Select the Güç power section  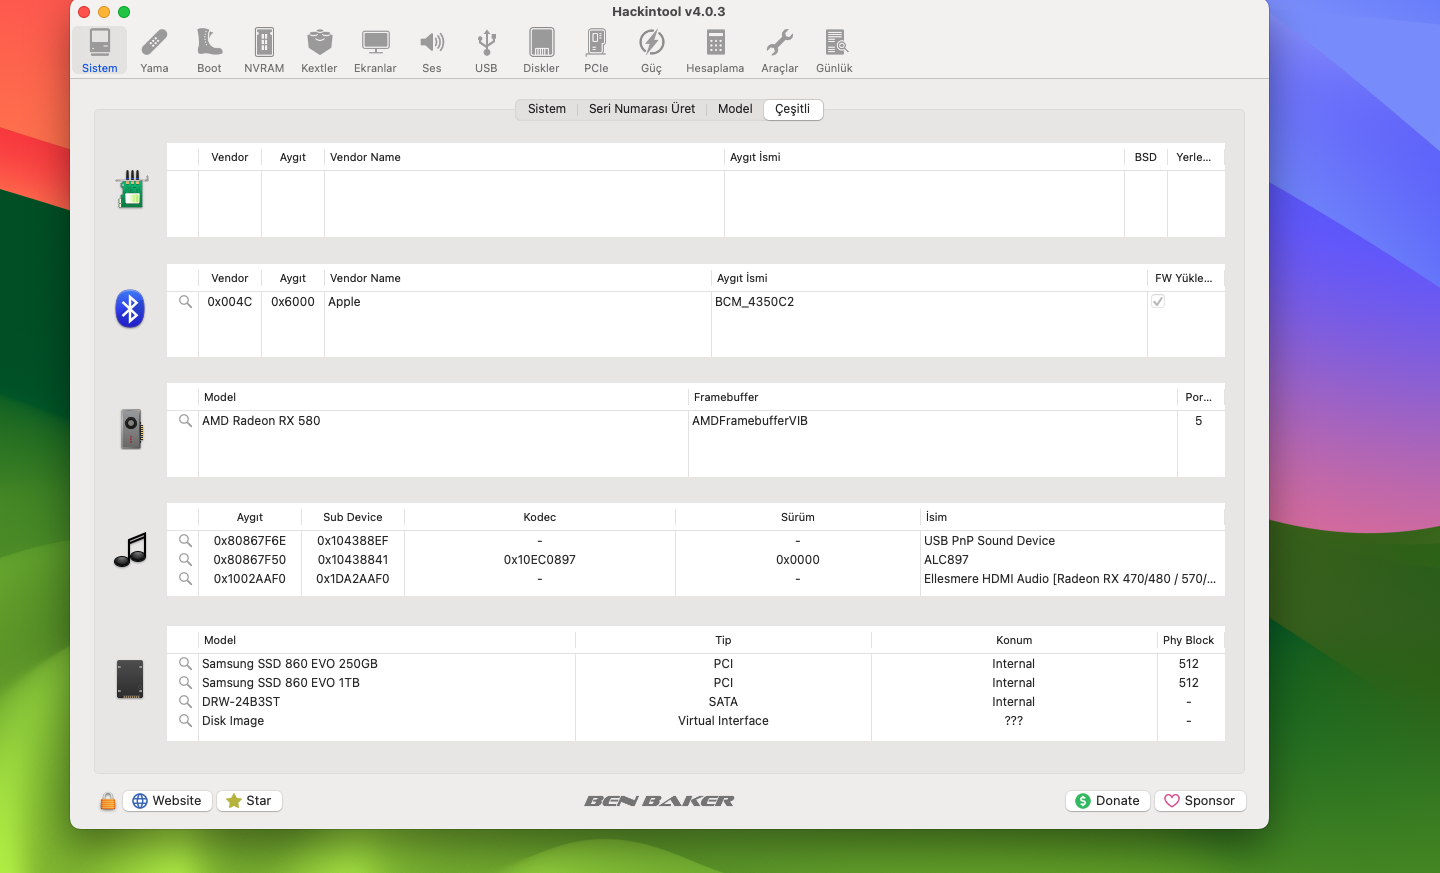tap(651, 50)
